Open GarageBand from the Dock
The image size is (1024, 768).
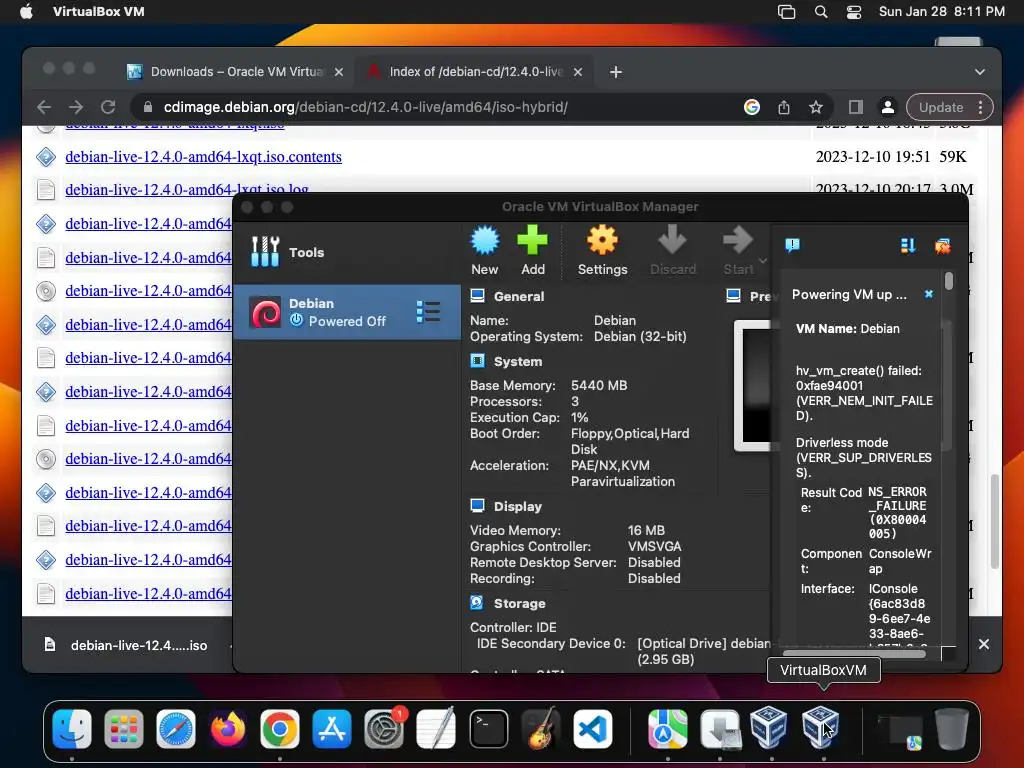541,729
